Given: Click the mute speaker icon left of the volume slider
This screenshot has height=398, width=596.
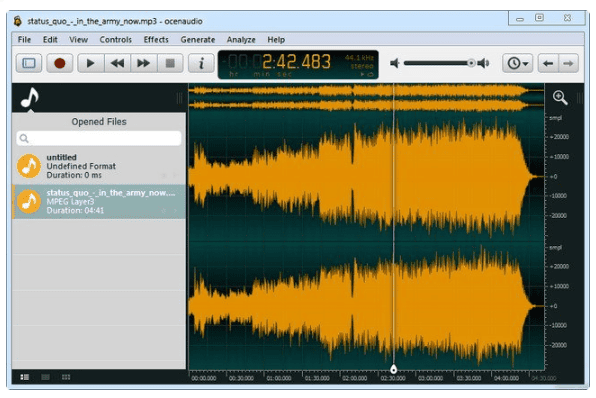Looking at the screenshot, I should (395, 63).
